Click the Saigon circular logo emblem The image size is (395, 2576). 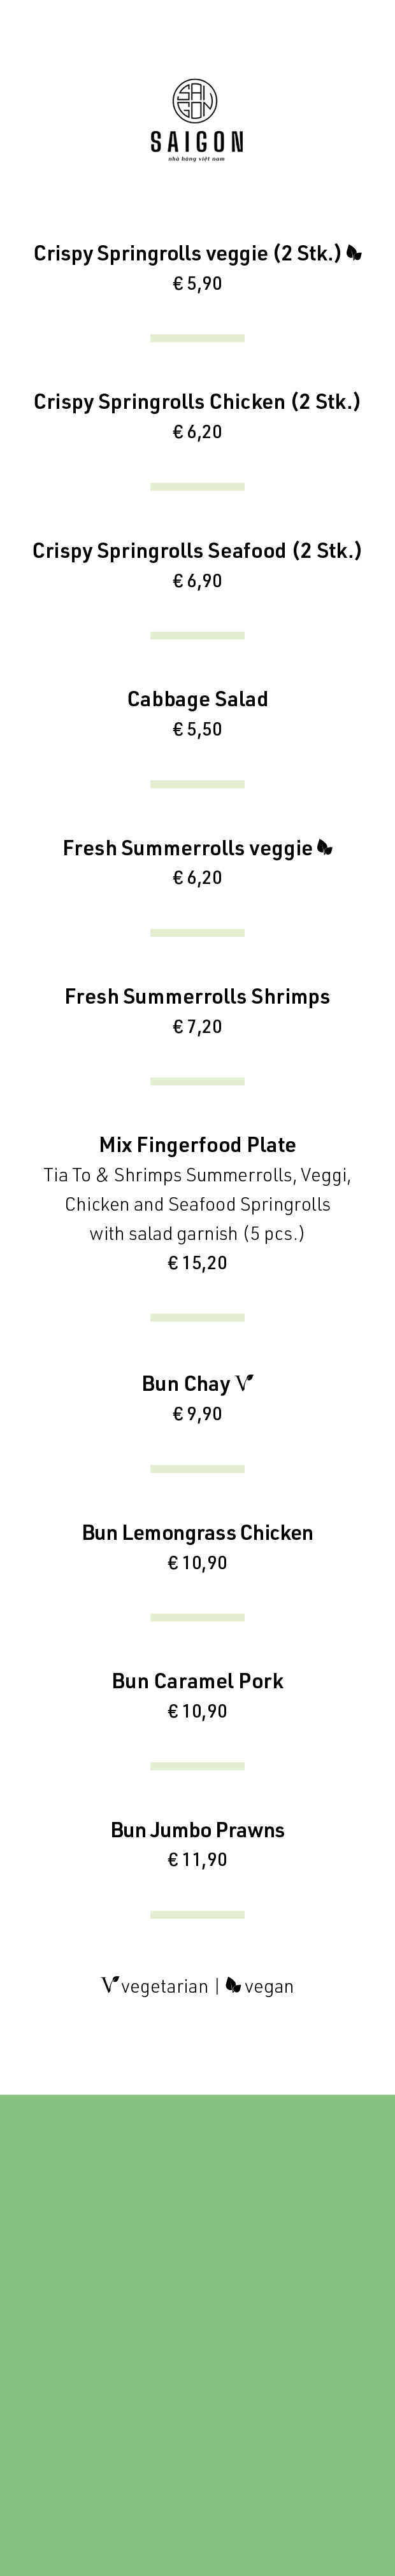(x=197, y=101)
